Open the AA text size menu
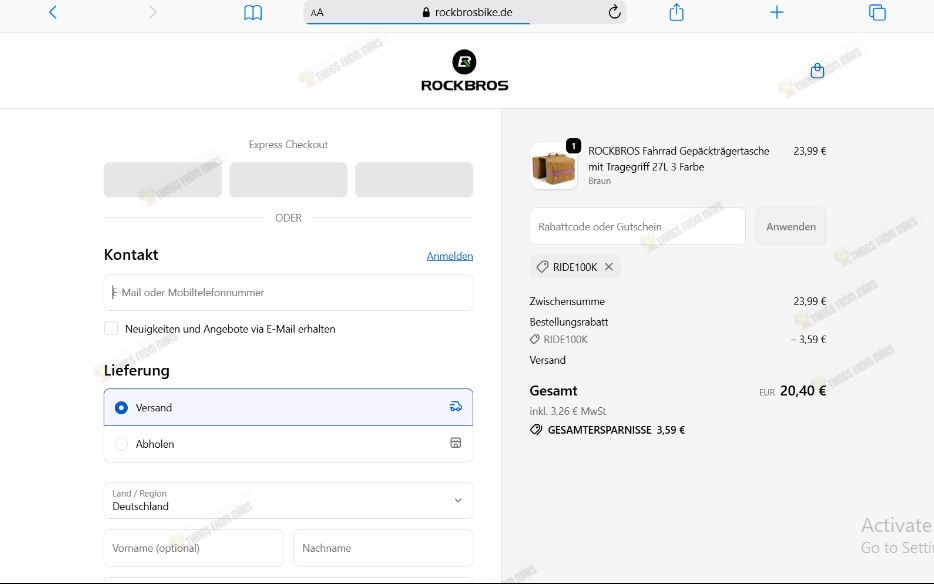 click(317, 13)
